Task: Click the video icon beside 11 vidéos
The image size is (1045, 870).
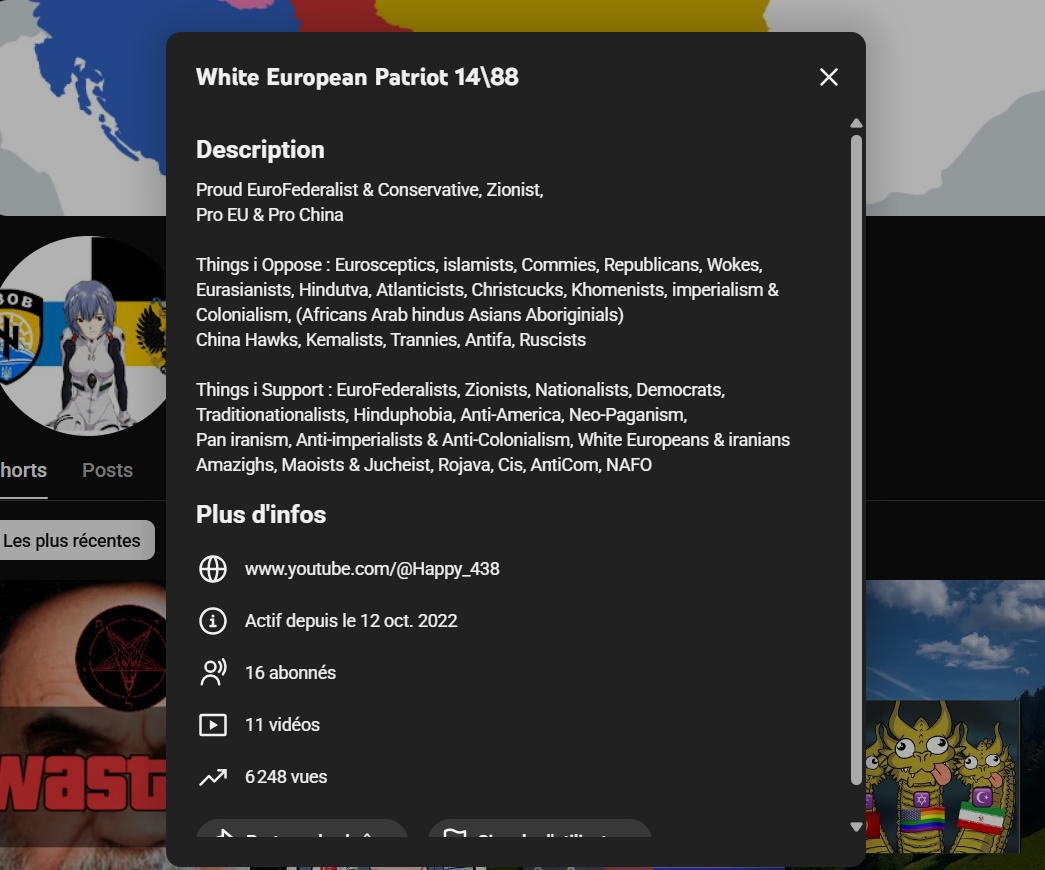Action: [x=213, y=725]
